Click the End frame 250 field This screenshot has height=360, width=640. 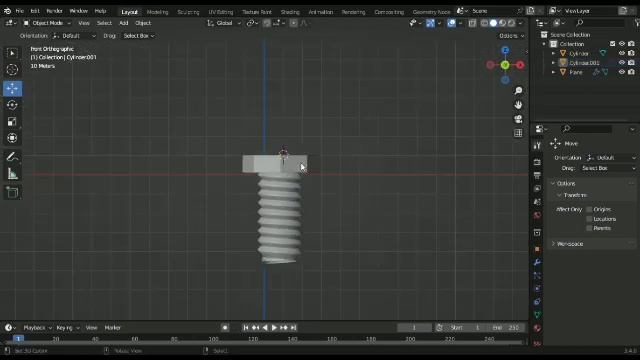(x=506, y=328)
